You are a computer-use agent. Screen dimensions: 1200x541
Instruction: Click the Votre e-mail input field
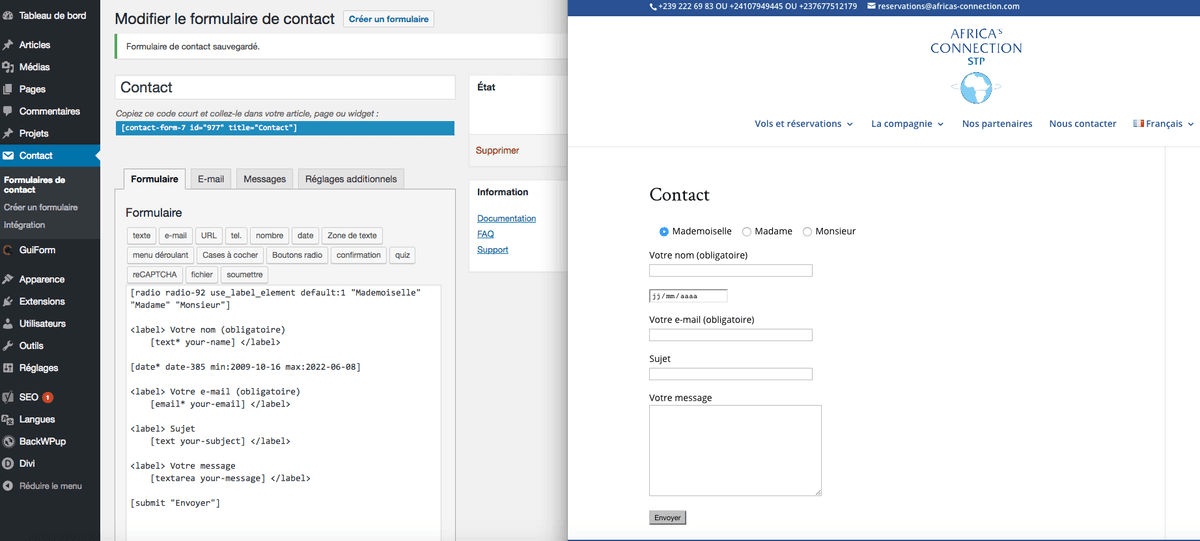[731, 335]
